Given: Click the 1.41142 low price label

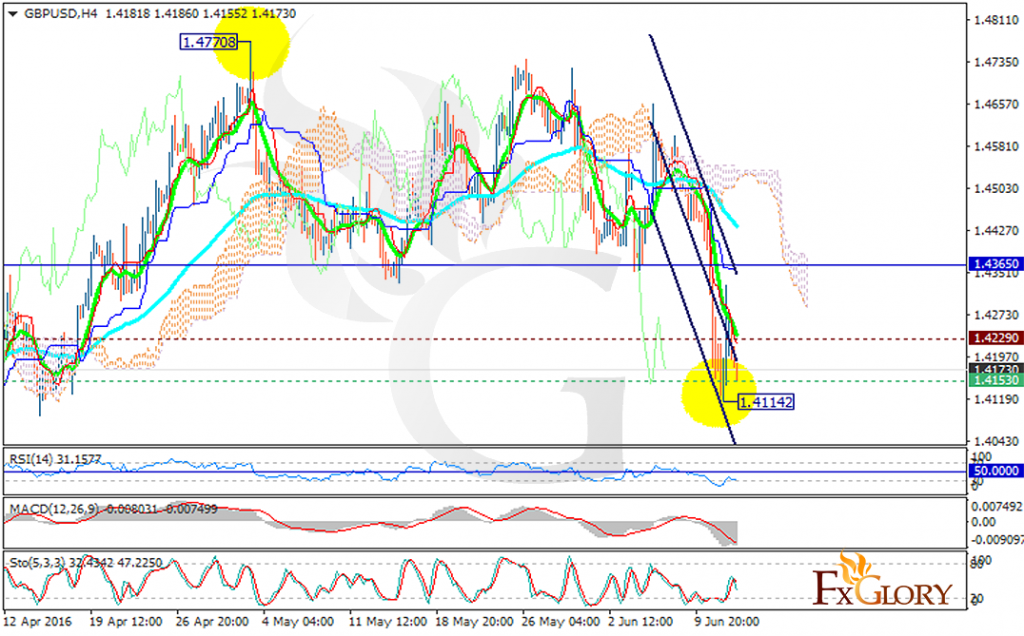Looking at the screenshot, I should tap(766, 402).
